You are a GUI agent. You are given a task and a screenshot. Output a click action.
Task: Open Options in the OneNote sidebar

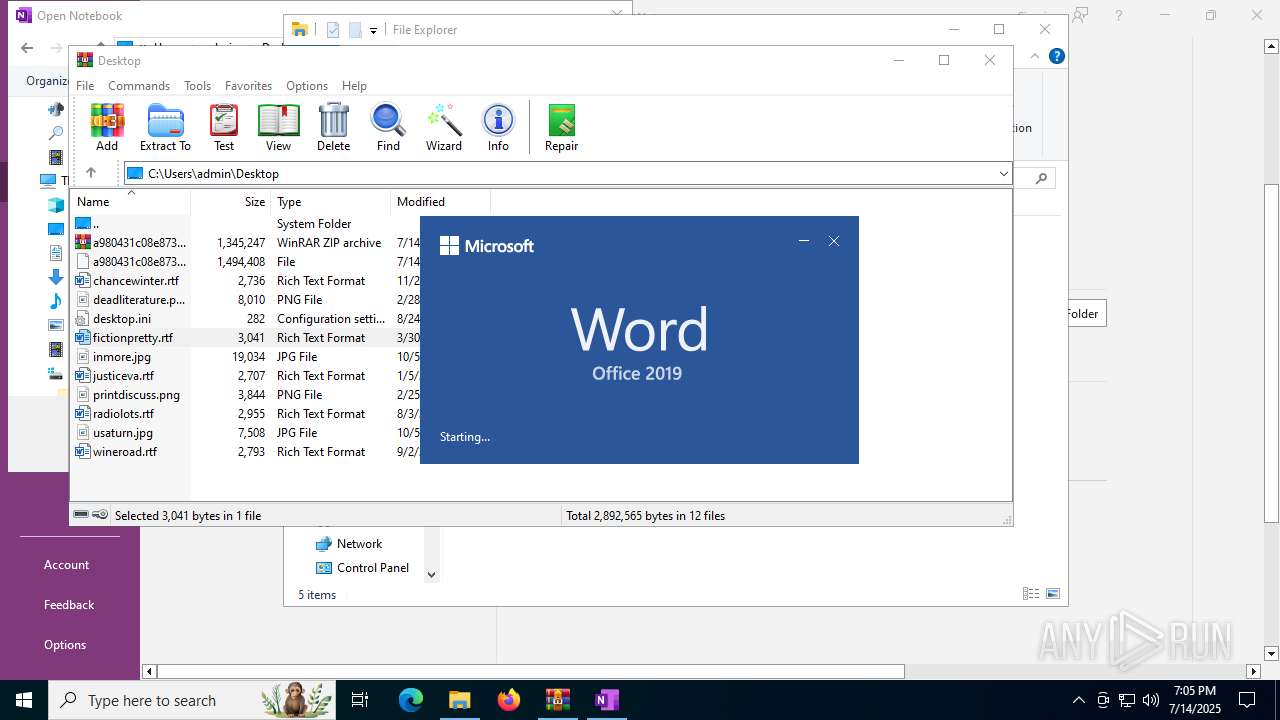(x=65, y=645)
